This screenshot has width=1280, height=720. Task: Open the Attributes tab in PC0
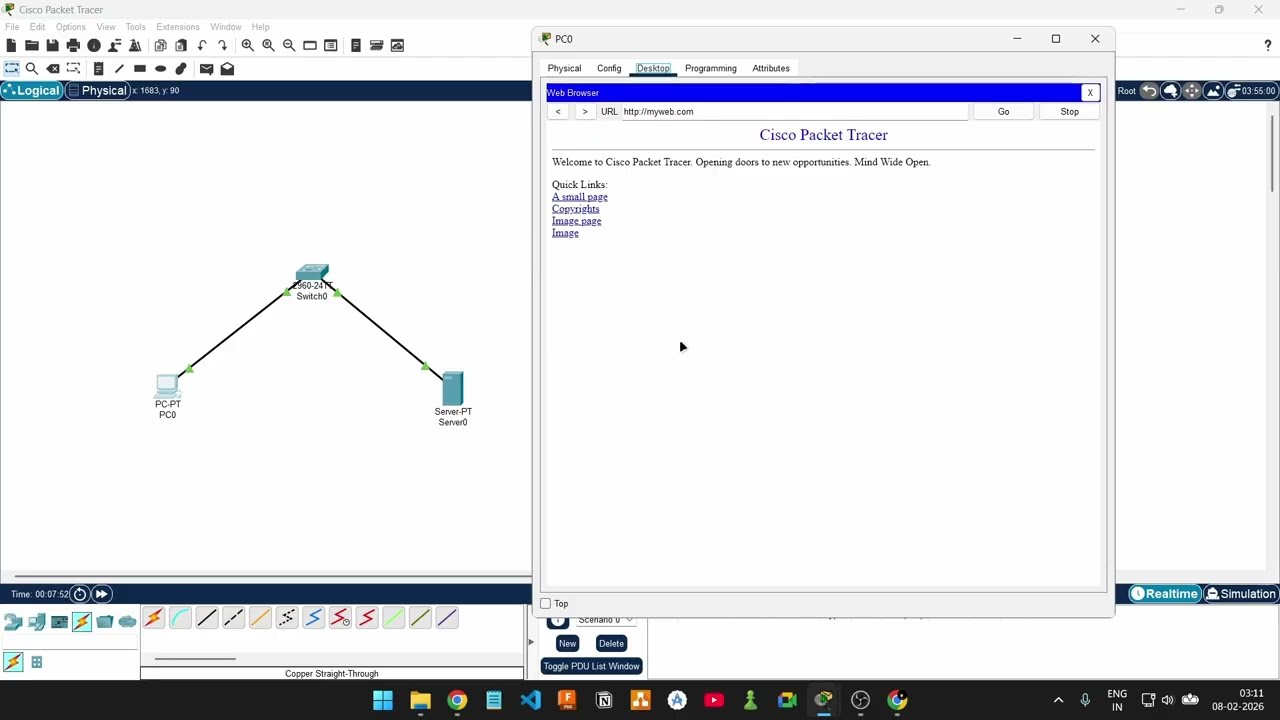[771, 68]
